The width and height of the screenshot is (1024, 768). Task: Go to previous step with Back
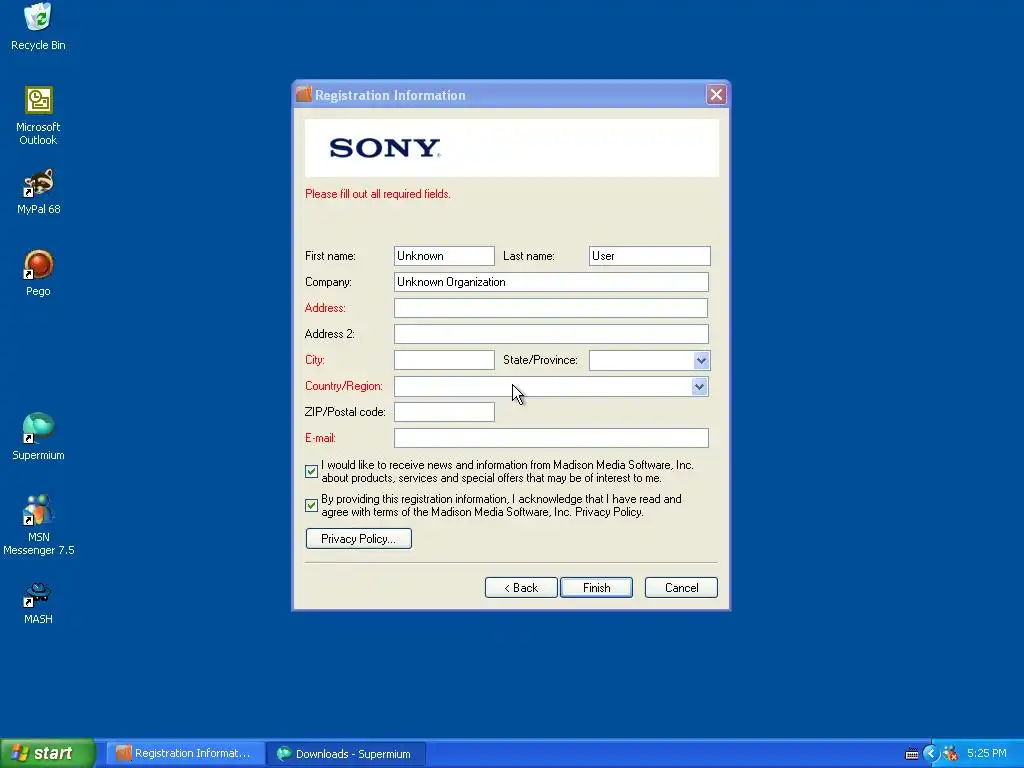(521, 588)
